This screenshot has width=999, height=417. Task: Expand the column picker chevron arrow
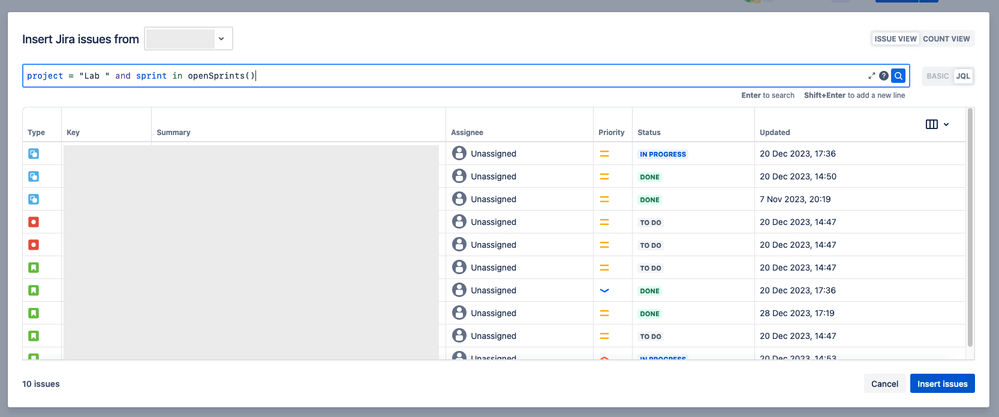[946, 124]
